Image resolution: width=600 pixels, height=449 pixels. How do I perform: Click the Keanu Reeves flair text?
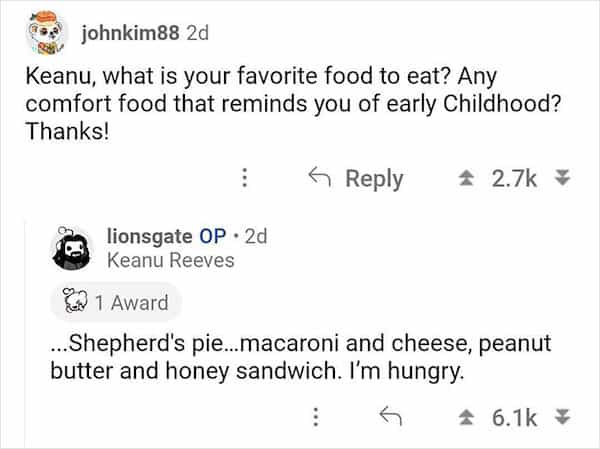point(169,260)
